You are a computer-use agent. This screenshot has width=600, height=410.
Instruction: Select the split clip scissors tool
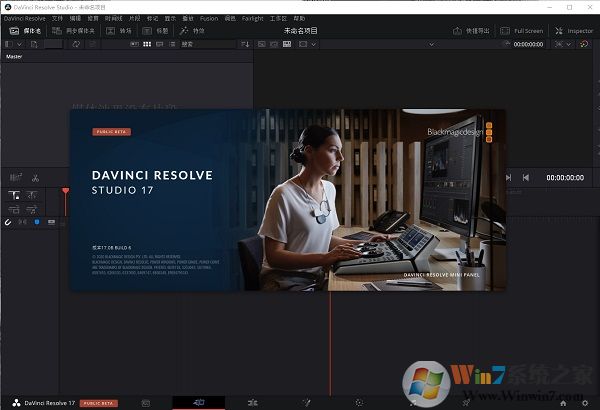click(x=34, y=178)
